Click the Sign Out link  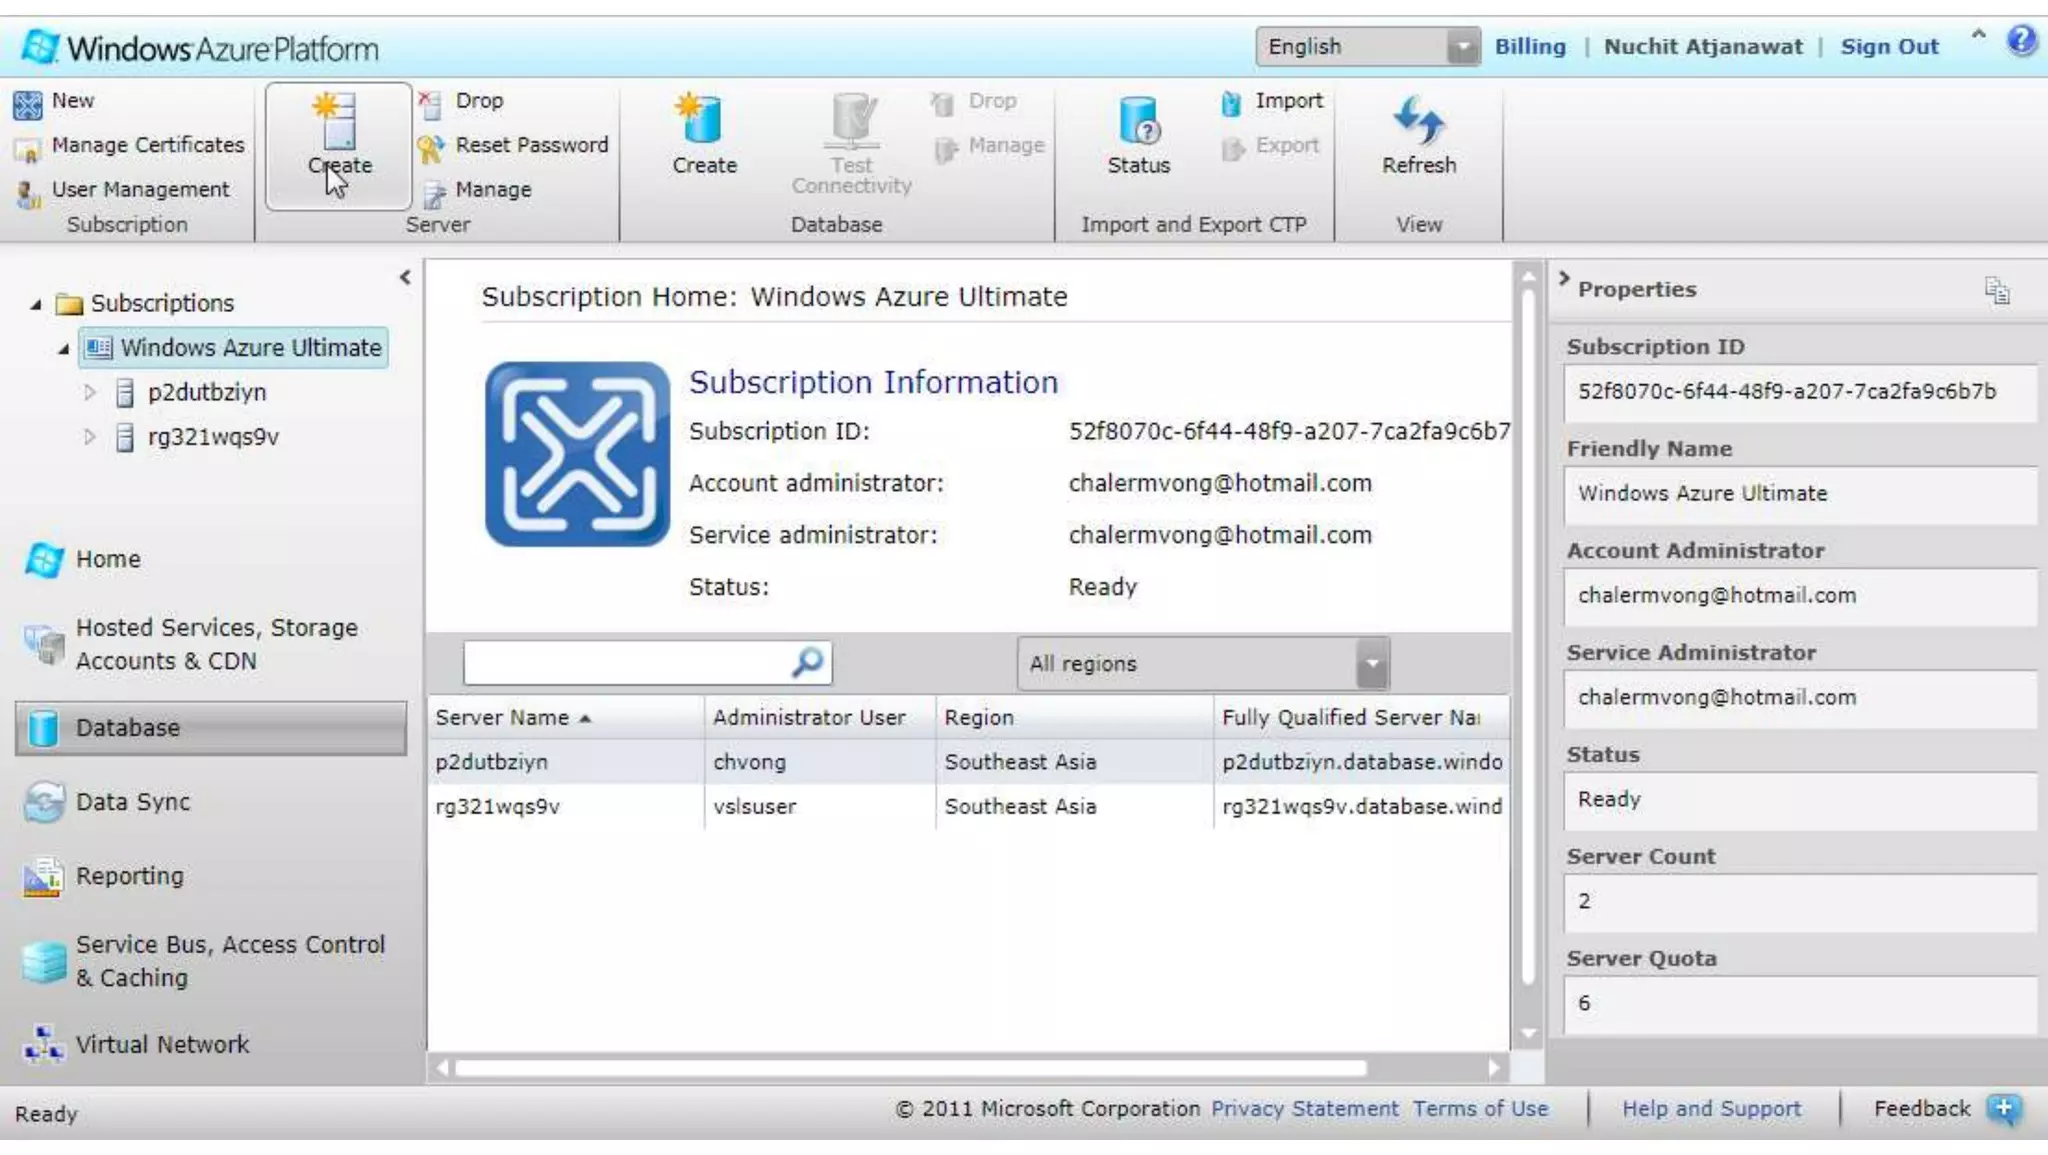(1889, 47)
